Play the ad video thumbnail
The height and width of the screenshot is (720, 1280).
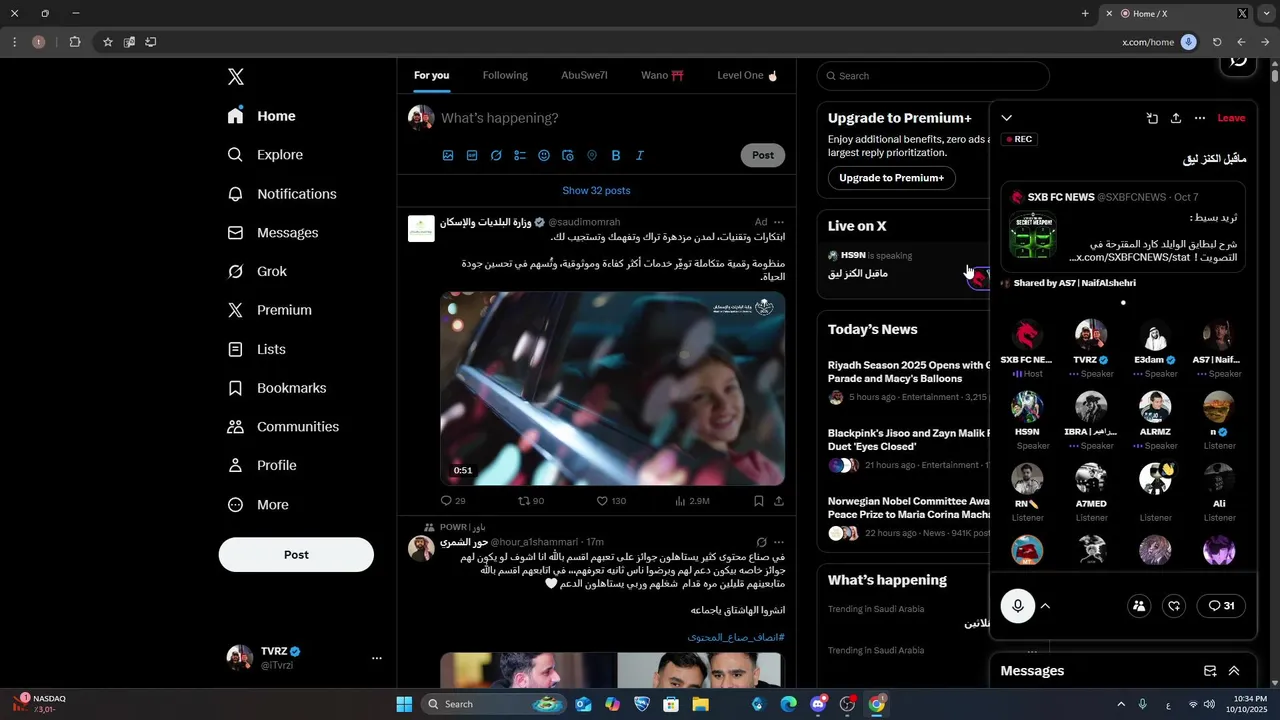point(612,388)
